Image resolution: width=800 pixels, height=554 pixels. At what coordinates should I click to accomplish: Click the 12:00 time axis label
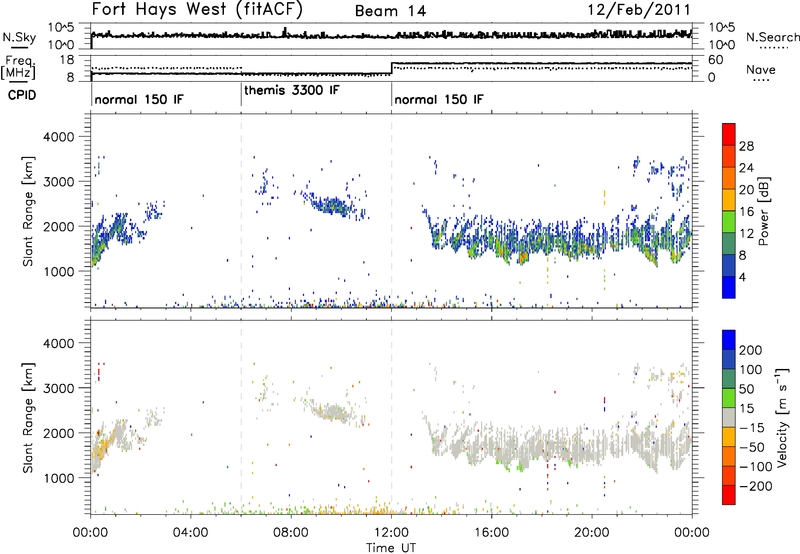391,533
